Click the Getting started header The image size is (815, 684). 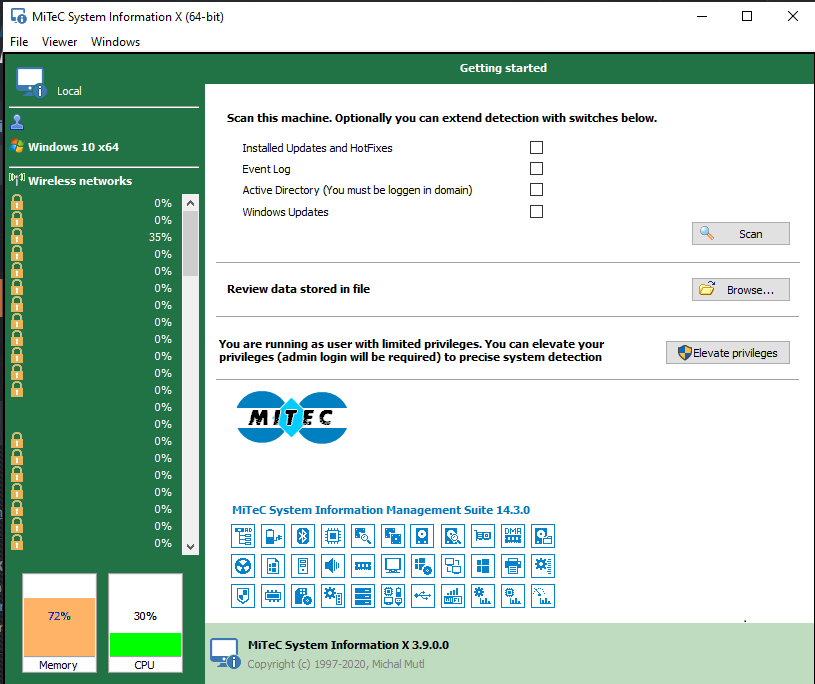coord(503,68)
